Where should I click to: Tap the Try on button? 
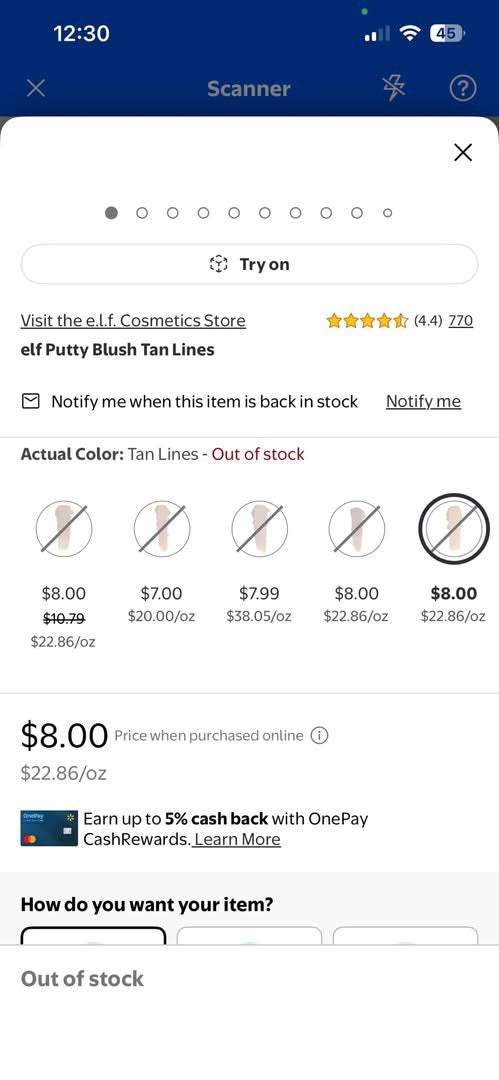tap(250, 264)
